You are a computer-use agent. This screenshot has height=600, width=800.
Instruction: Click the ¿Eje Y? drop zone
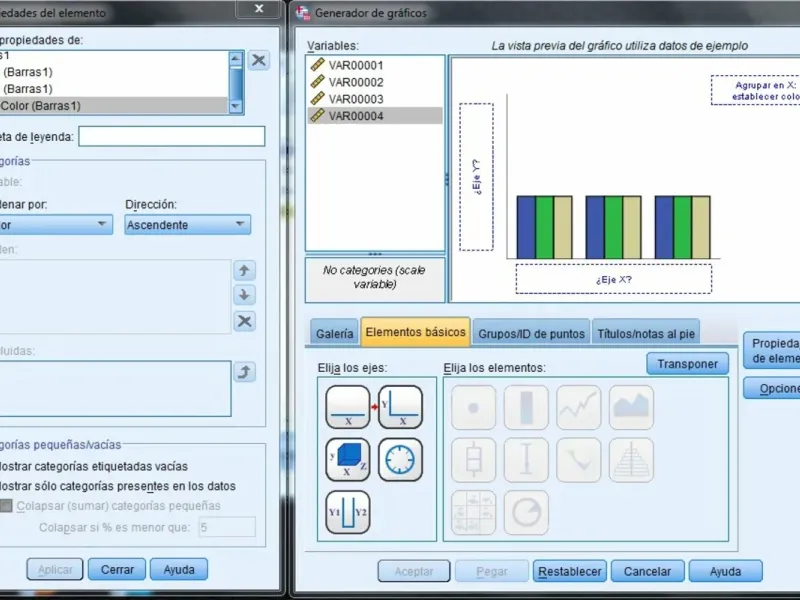click(476, 177)
